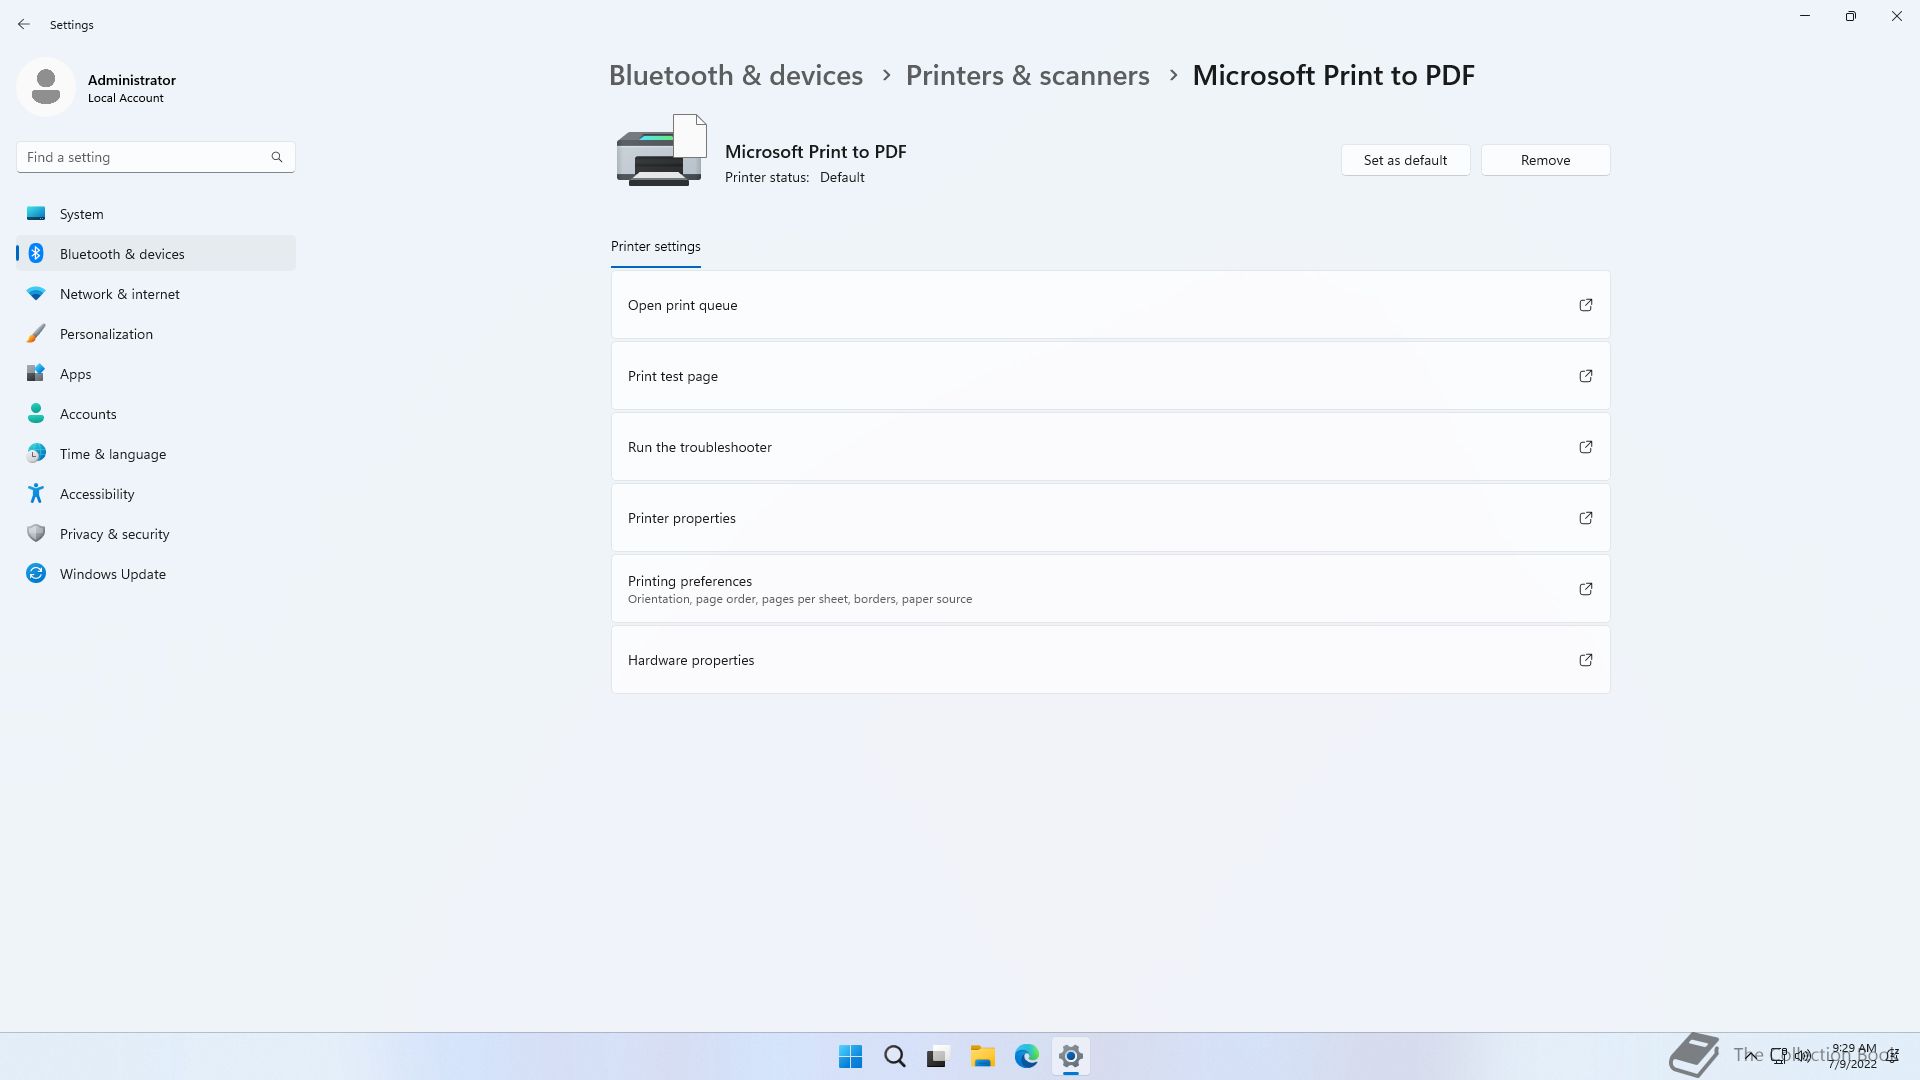
Task: Open Time & language settings
Action: [x=156, y=454]
